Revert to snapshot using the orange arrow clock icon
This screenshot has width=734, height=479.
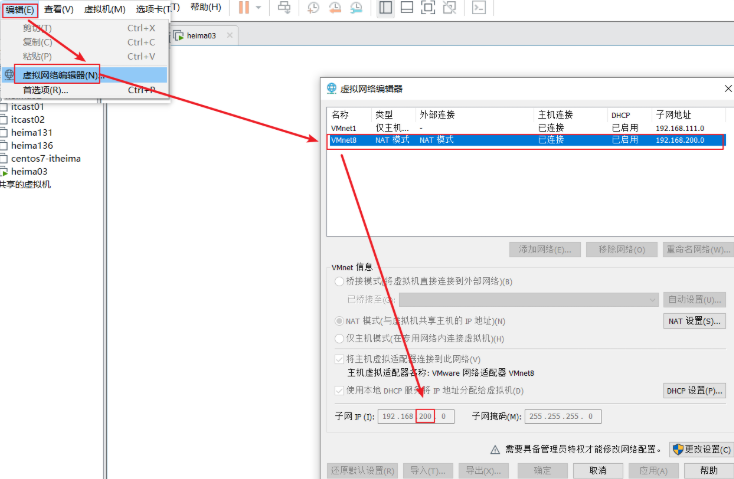coord(335,7)
